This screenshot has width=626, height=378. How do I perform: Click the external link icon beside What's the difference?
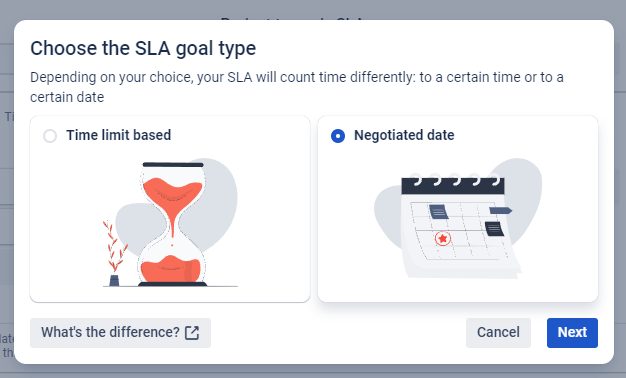click(x=192, y=332)
